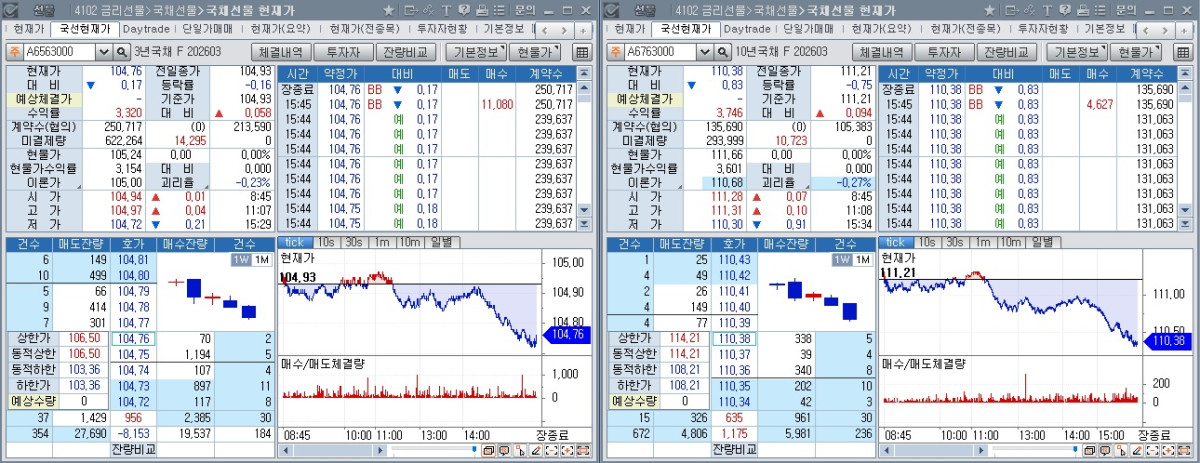Click the grid layout icon in 3년국채 window
Image resolution: width=1200 pixels, height=463 pixels.
[x=583, y=52]
